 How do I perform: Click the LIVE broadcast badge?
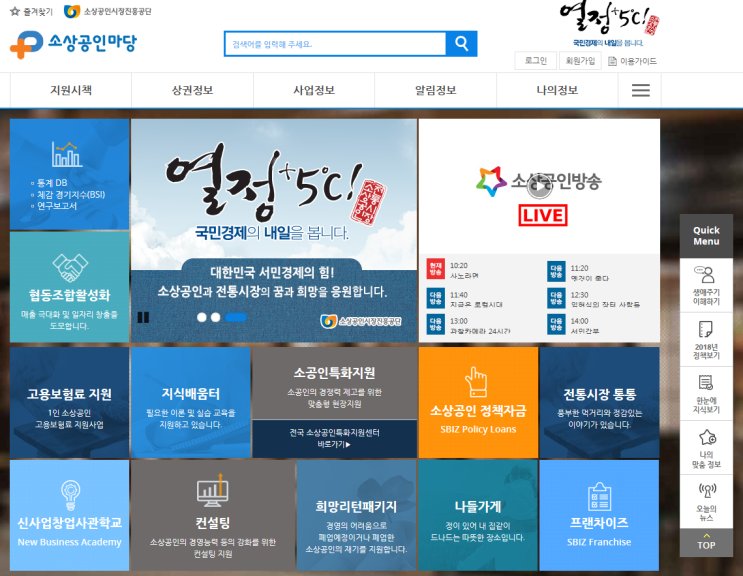[x=543, y=216]
